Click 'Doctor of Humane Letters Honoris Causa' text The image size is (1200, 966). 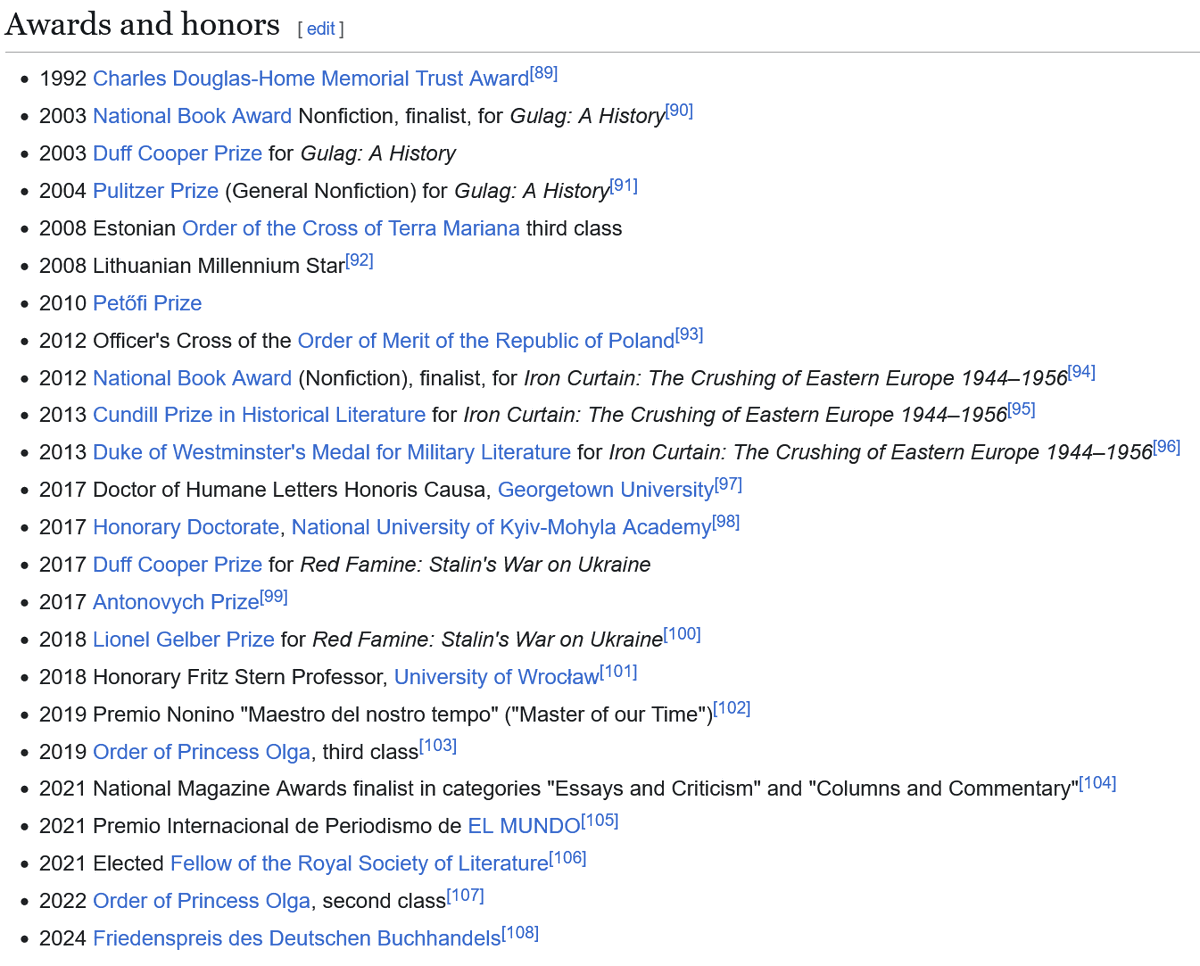(x=292, y=490)
